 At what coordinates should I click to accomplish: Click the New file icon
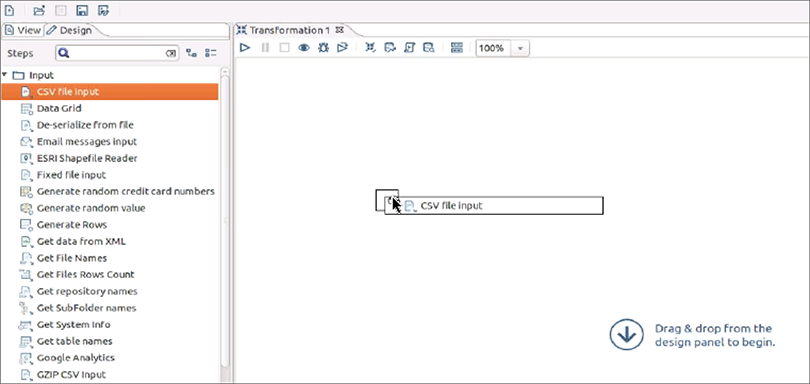(x=9, y=10)
